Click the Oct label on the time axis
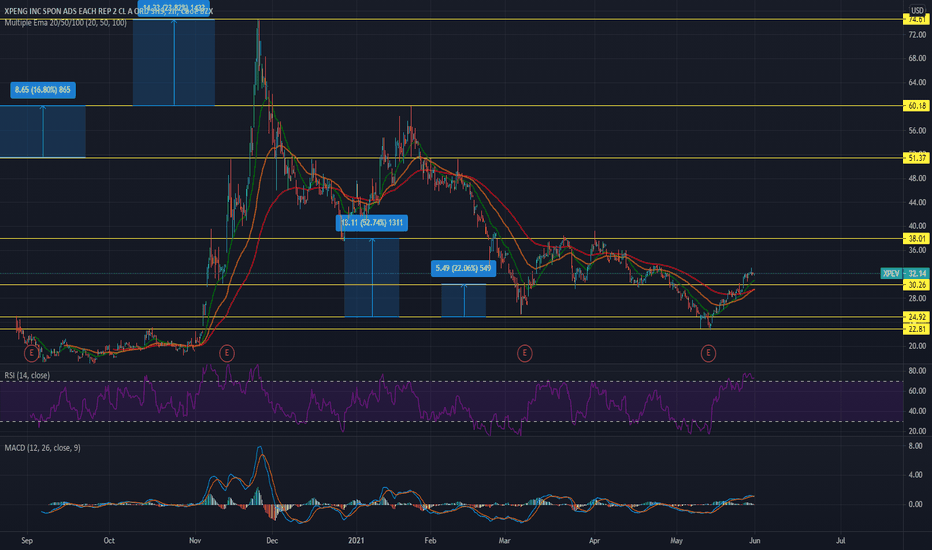 (109, 540)
